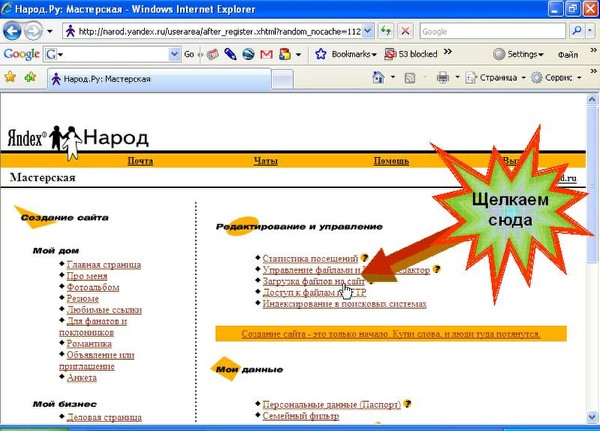Click the green Refresh page icon

[x=386, y=31]
